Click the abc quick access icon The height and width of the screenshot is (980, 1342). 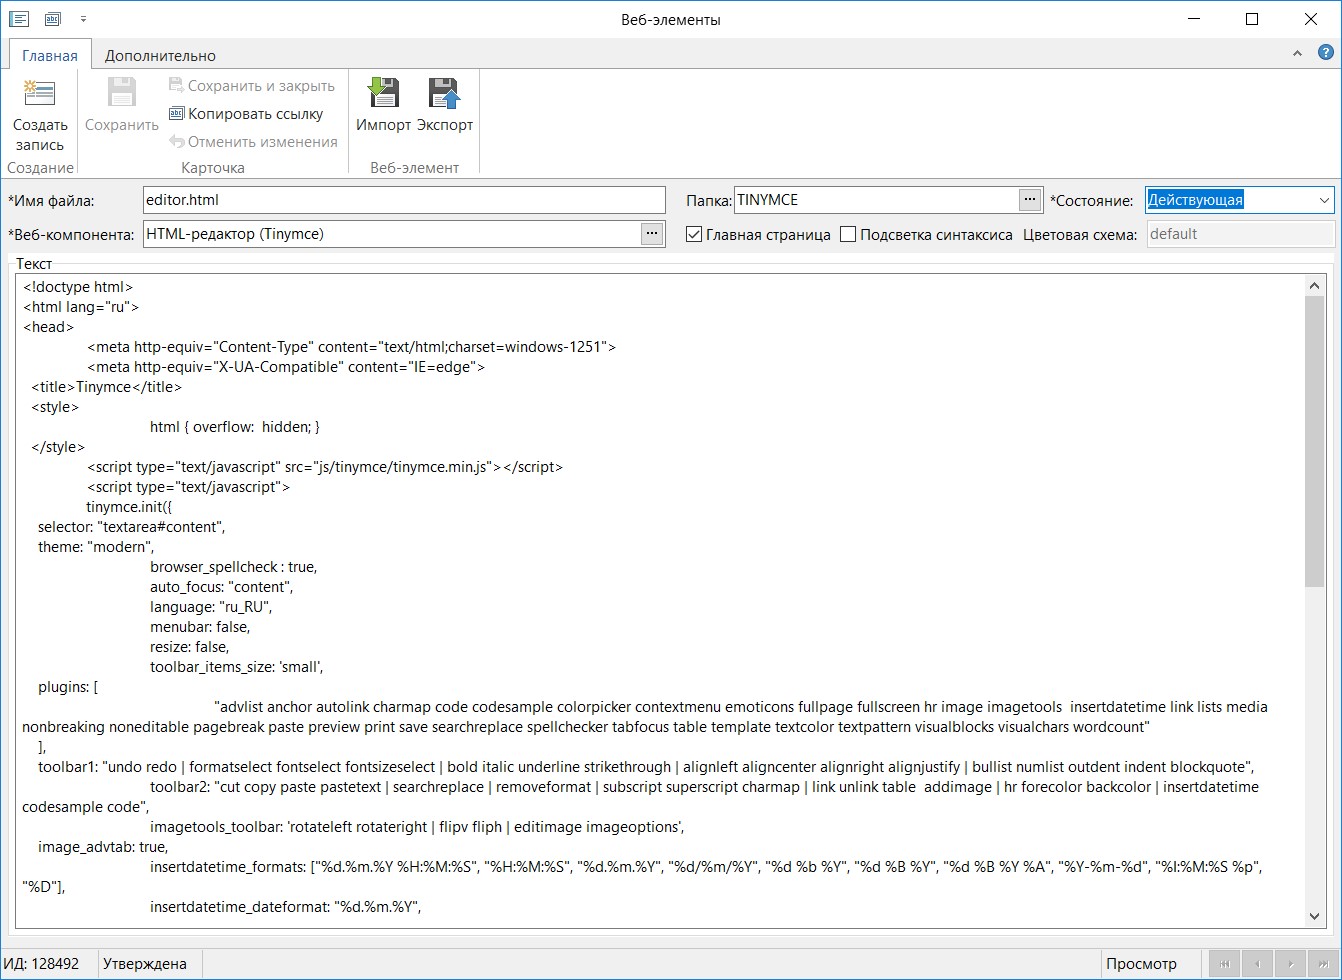tap(53, 19)
